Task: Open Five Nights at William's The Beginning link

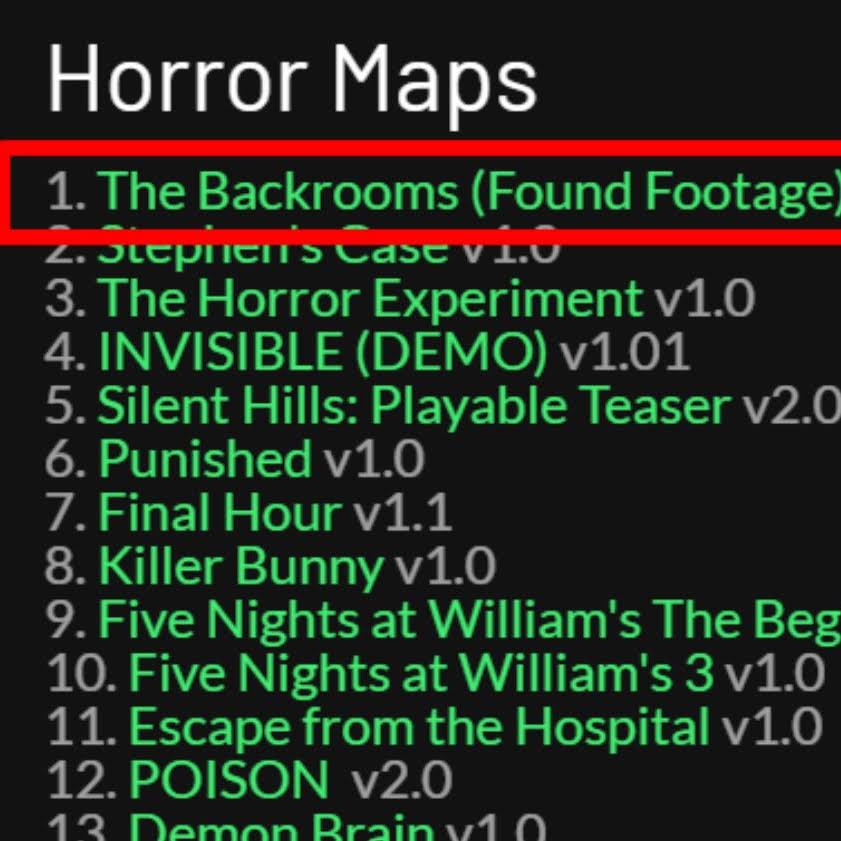Action: point(469,621)
